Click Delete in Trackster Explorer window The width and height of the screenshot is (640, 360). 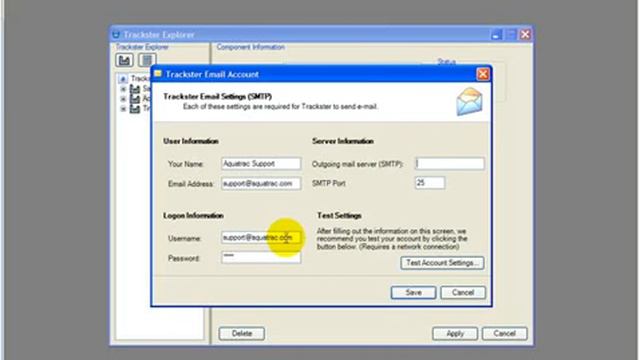pyautogui.click(x=242, y=333)
